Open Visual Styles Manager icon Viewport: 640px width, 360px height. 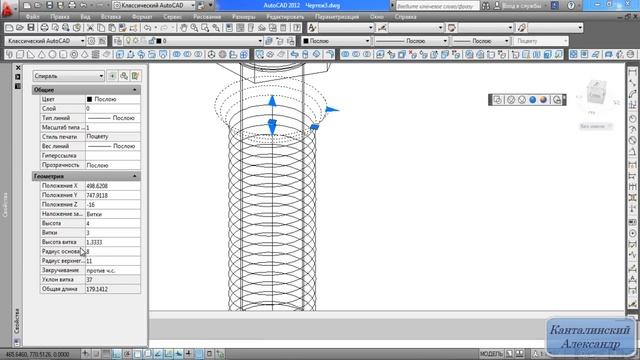[x=557, y=100]
